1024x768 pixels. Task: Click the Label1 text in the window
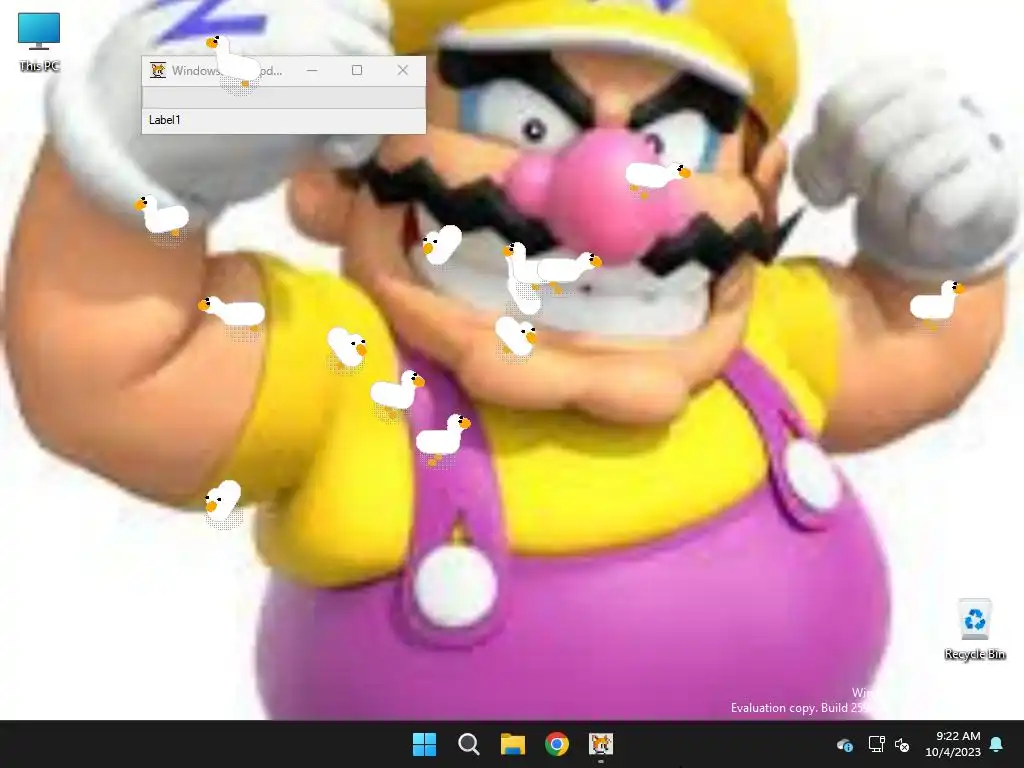tap(165, 120)
